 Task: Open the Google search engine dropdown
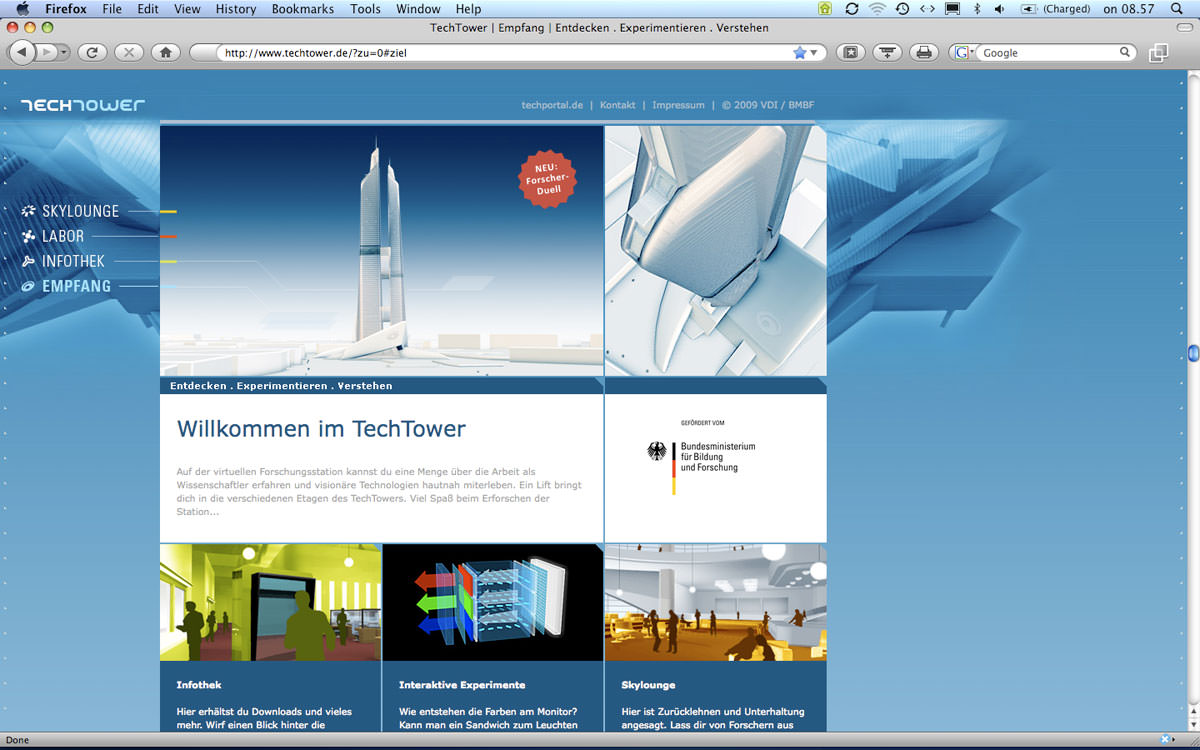[965, 53]
